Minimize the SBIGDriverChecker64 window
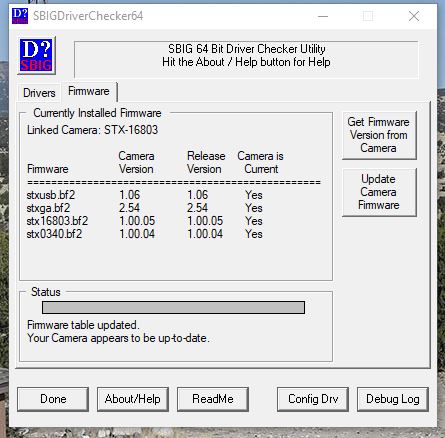 pos(323,16)
